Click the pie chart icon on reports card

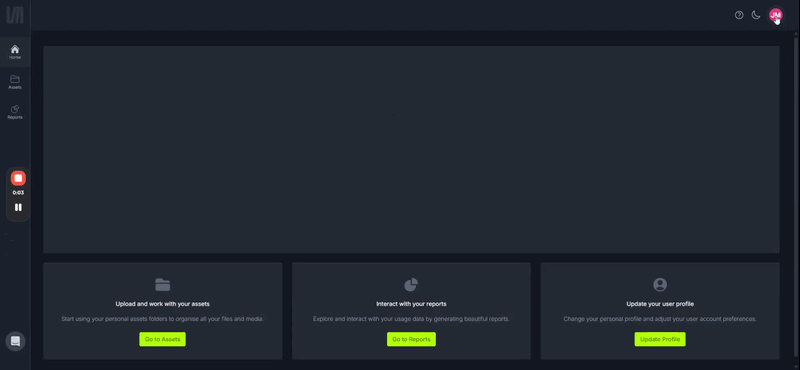tap(411, 285)
